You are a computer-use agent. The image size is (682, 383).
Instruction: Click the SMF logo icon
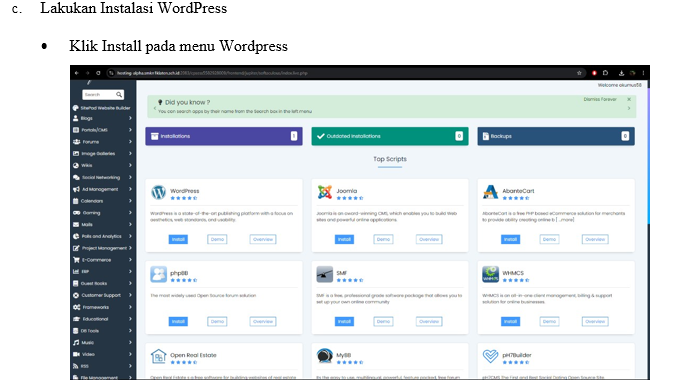tap(324, 274)
